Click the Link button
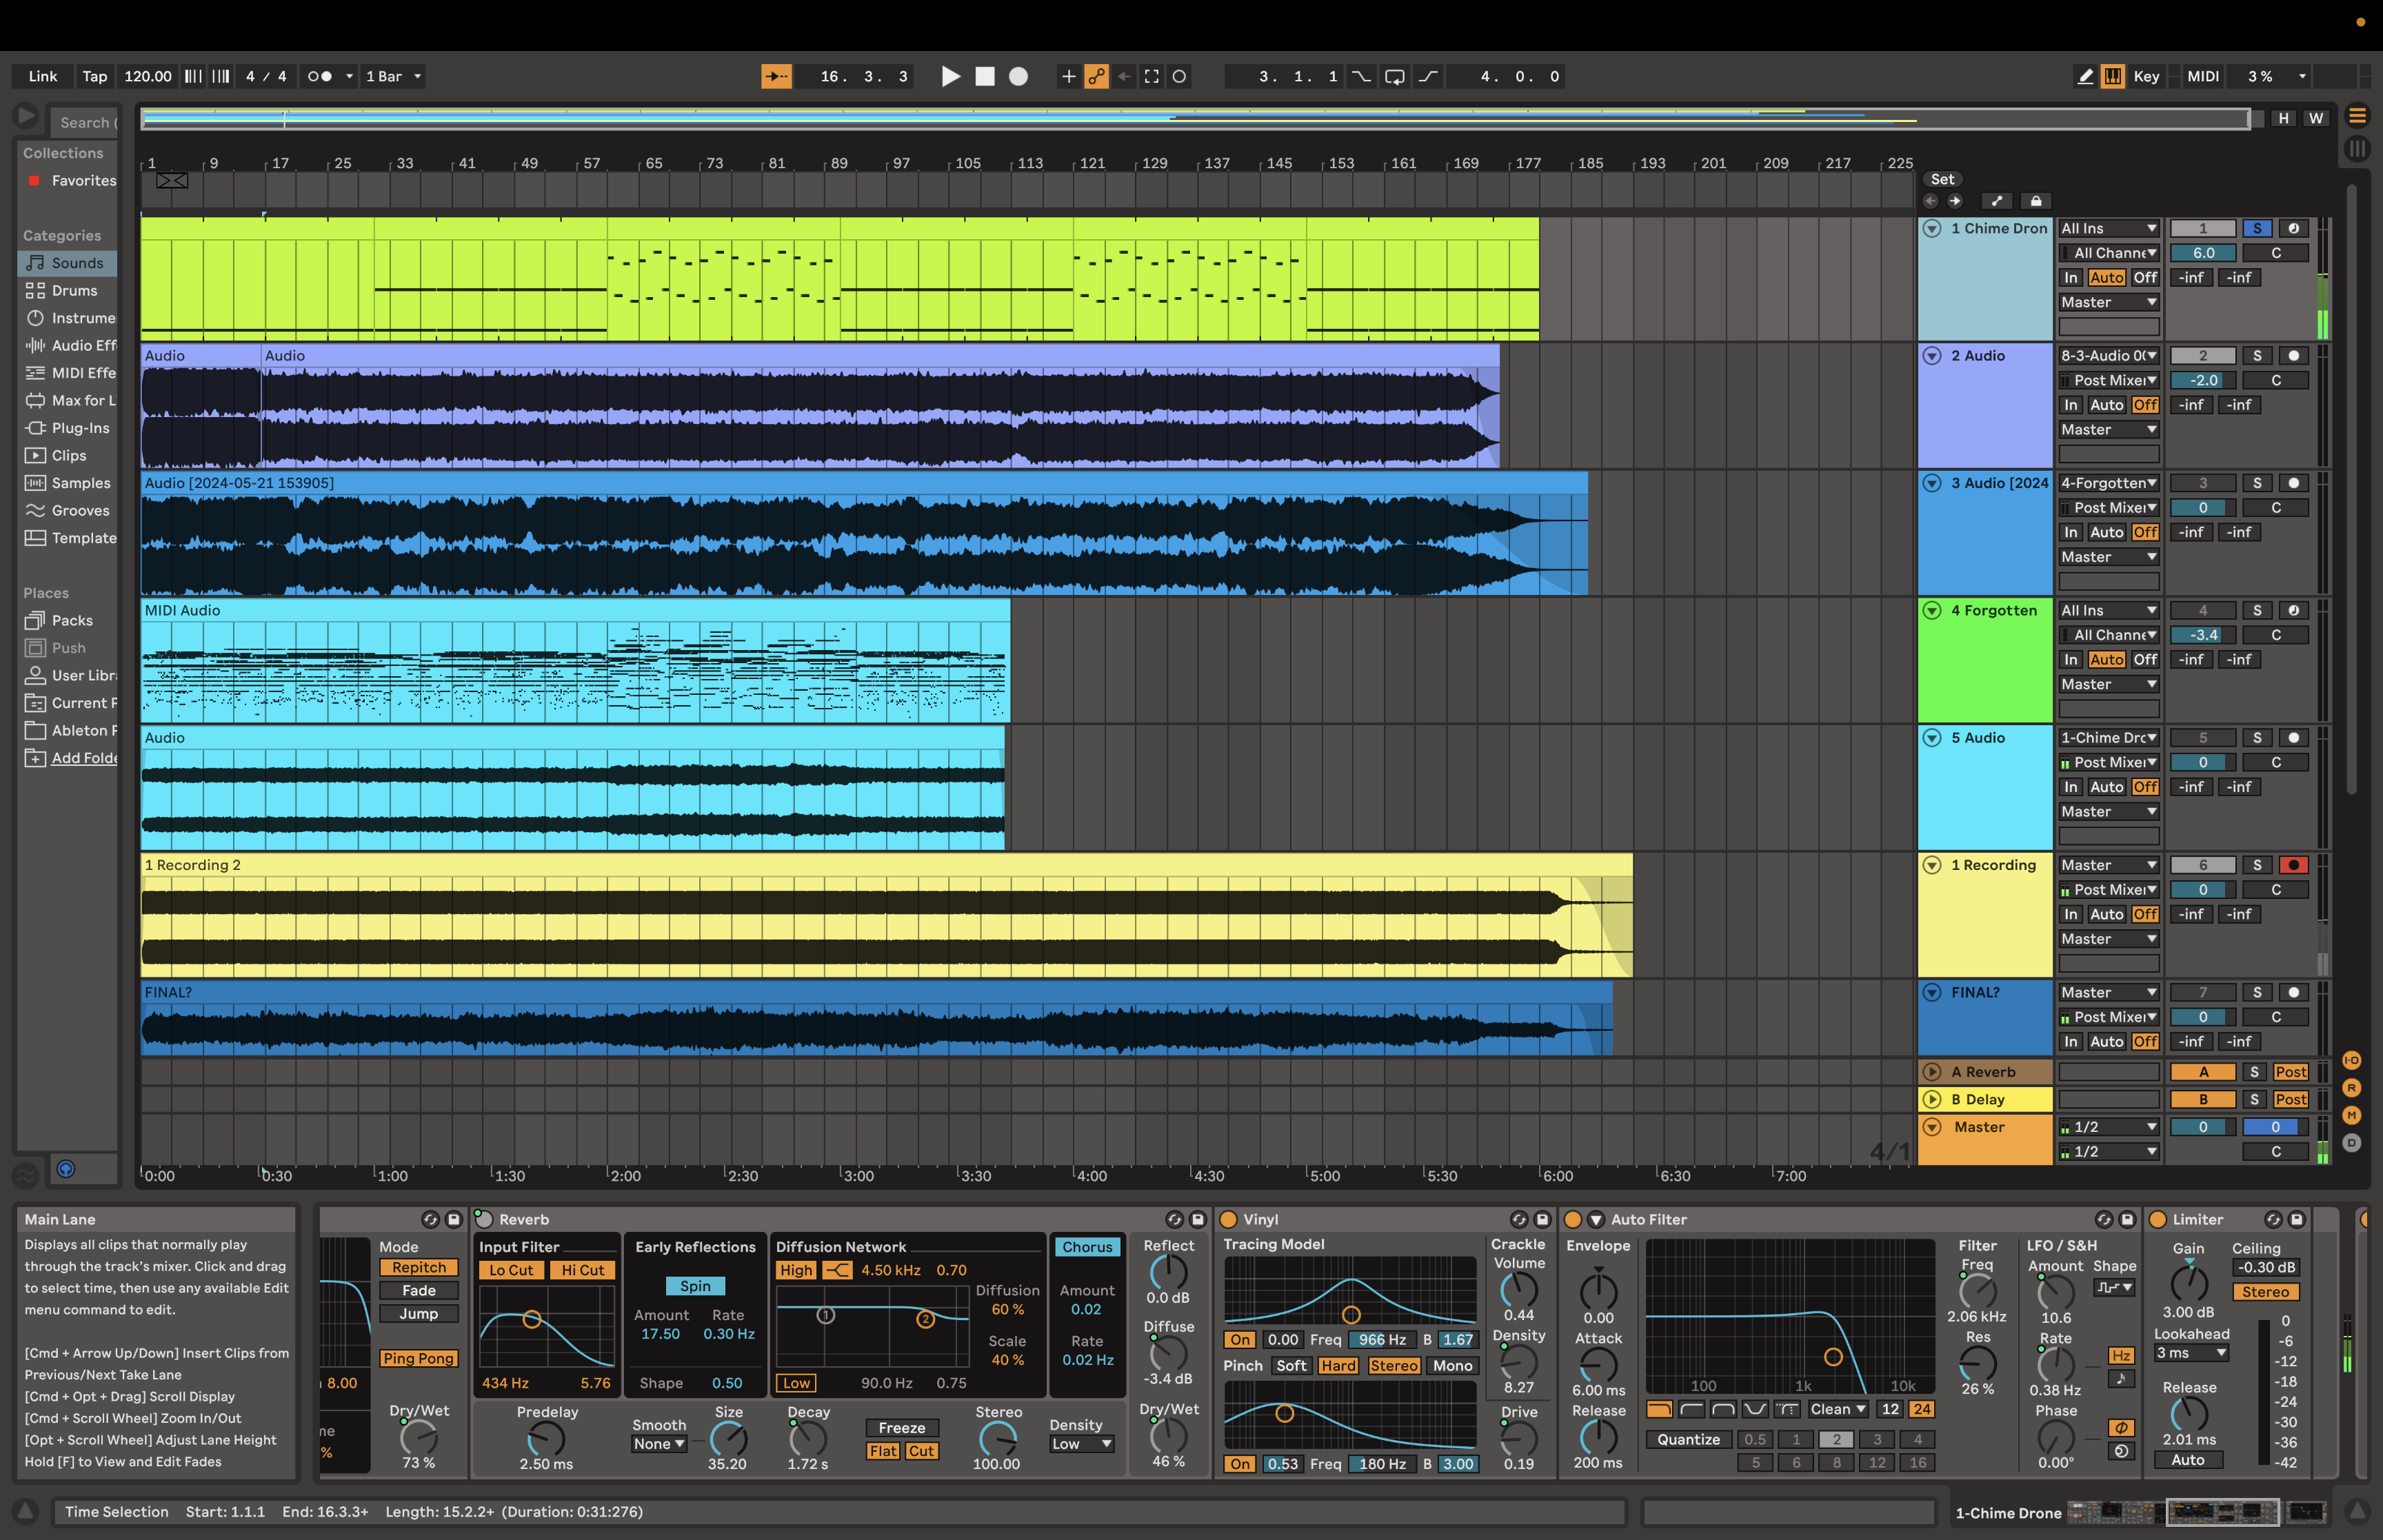This screenshot has width=2383, height=1540. 42,76
